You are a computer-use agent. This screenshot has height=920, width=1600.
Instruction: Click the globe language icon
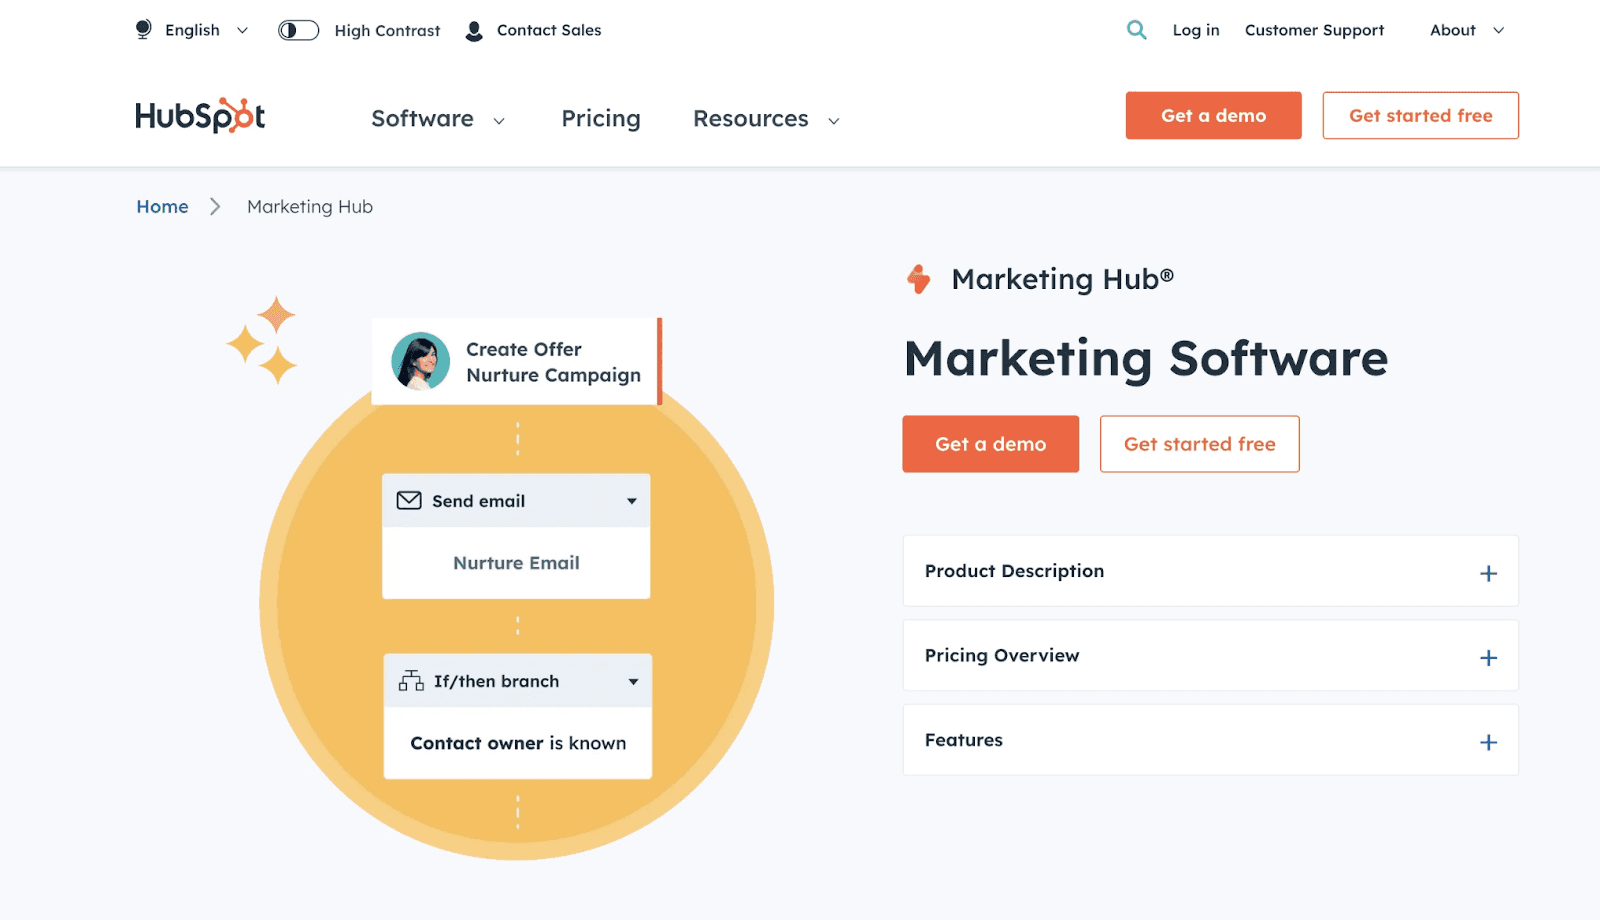click(144, 30)
